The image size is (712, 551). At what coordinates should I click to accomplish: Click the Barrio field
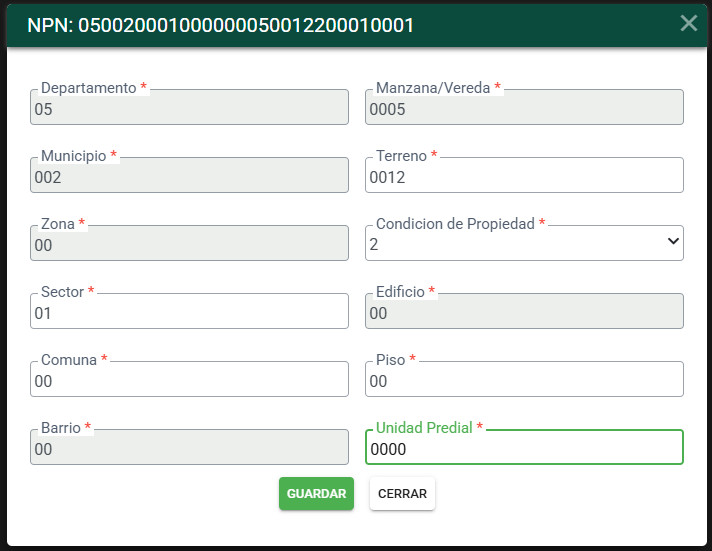click(x=189, y=447)
